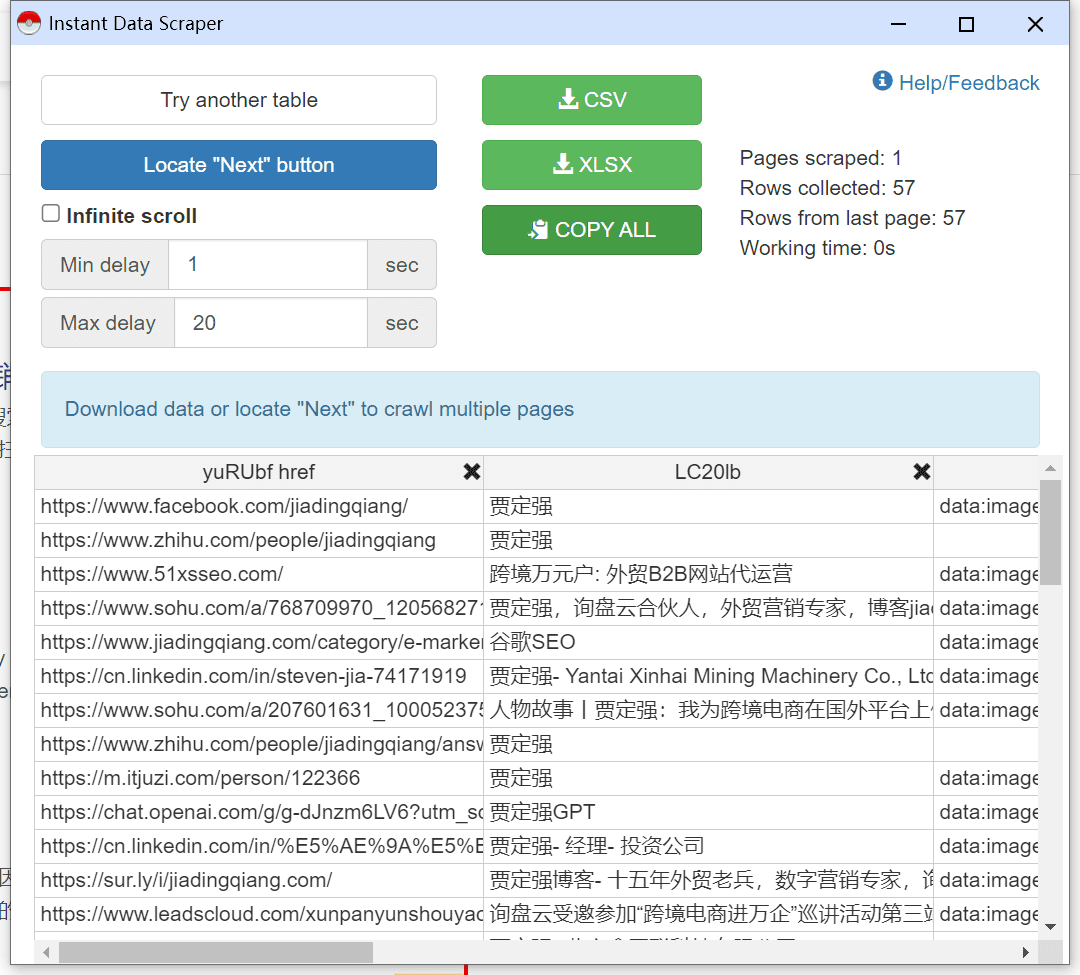Enable the Infinite scroll checkbox
Screen dimensions: 1080x975
click(51, 214)
